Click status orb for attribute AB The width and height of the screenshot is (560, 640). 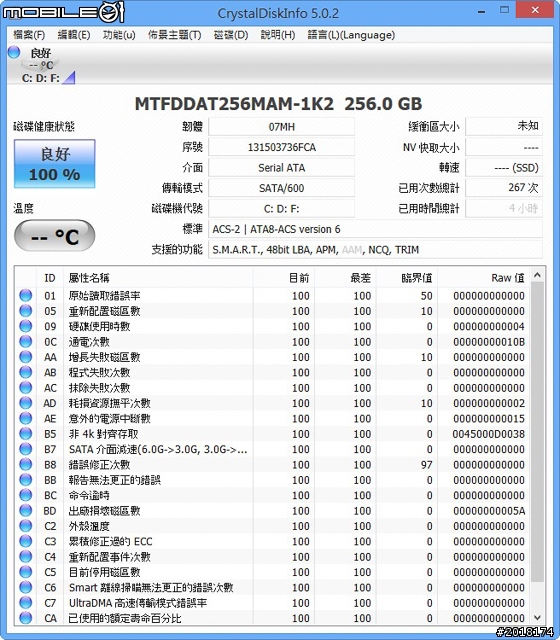pos(26,372)
